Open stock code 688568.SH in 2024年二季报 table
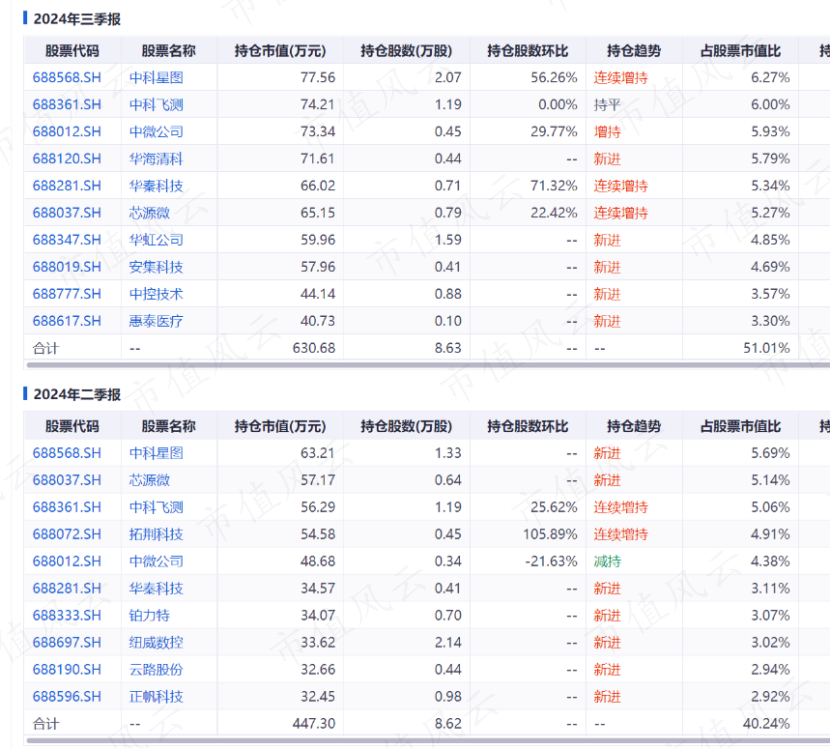The width and height of the screenshot is (830, 748). 67,453
